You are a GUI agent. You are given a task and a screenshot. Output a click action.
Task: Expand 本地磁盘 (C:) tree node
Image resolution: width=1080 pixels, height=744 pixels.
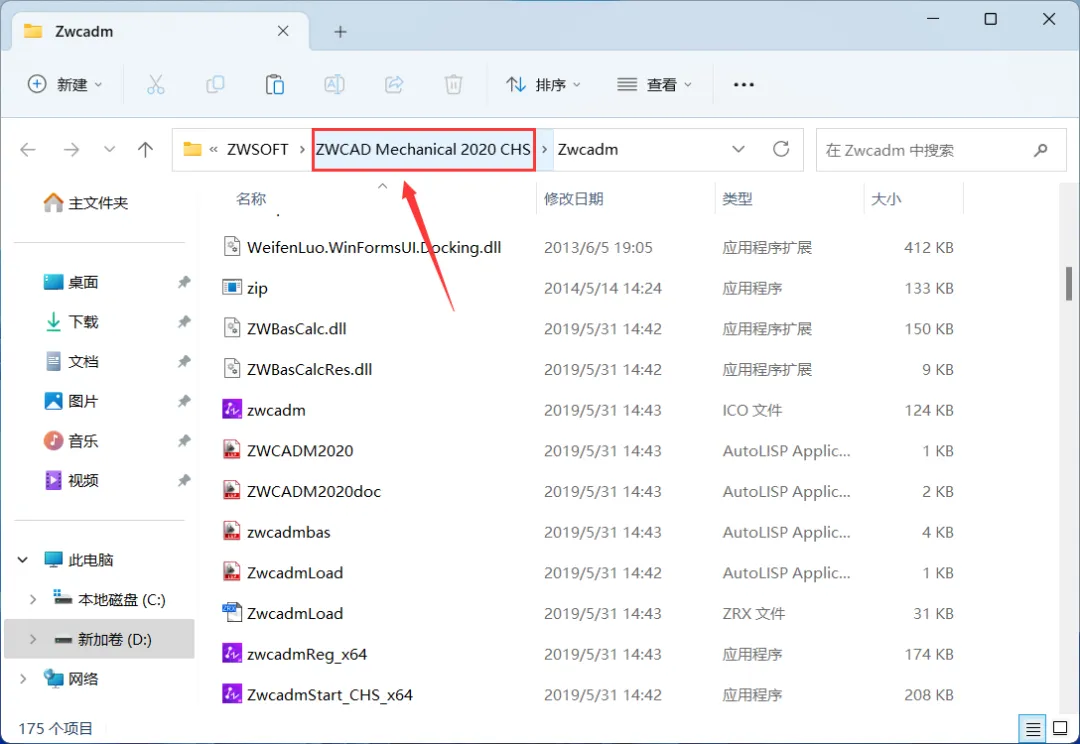(x=32, y=599)
